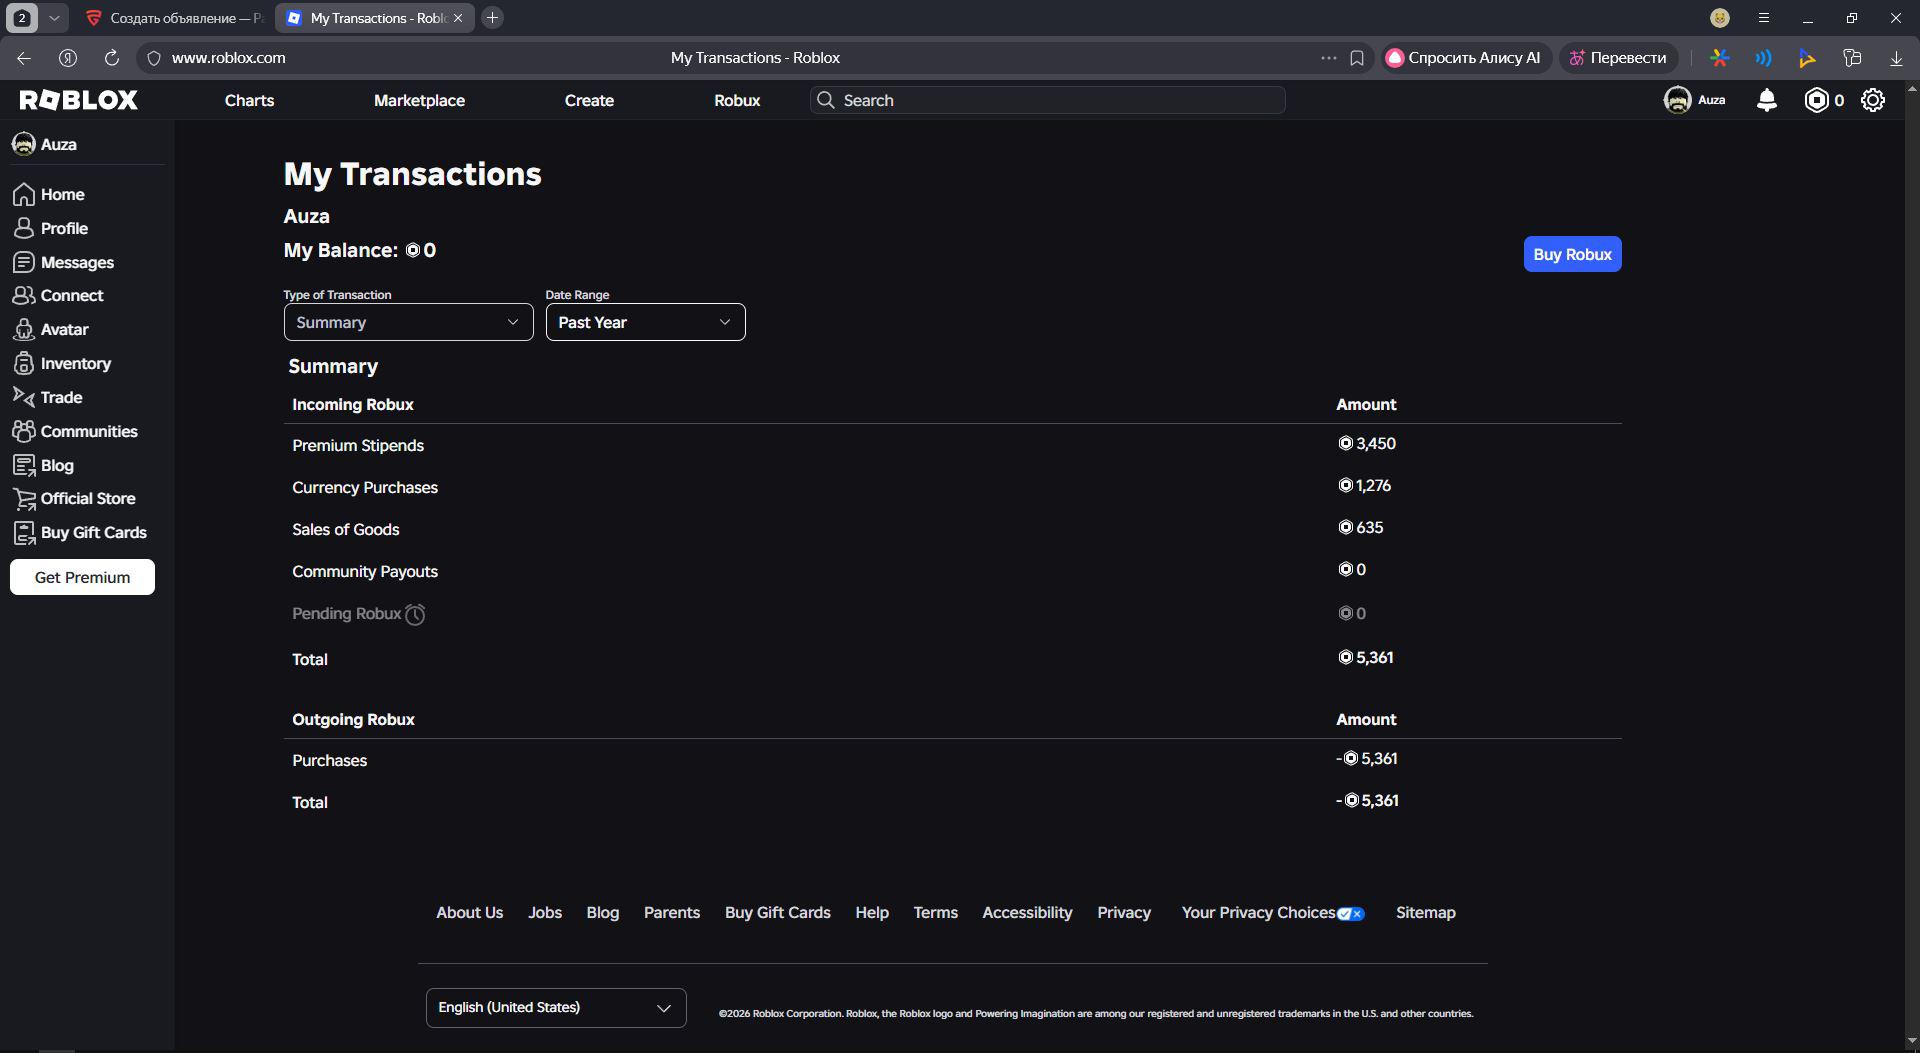Click the Roblox search field
1920x1053 pixels.
point(1047,100)
